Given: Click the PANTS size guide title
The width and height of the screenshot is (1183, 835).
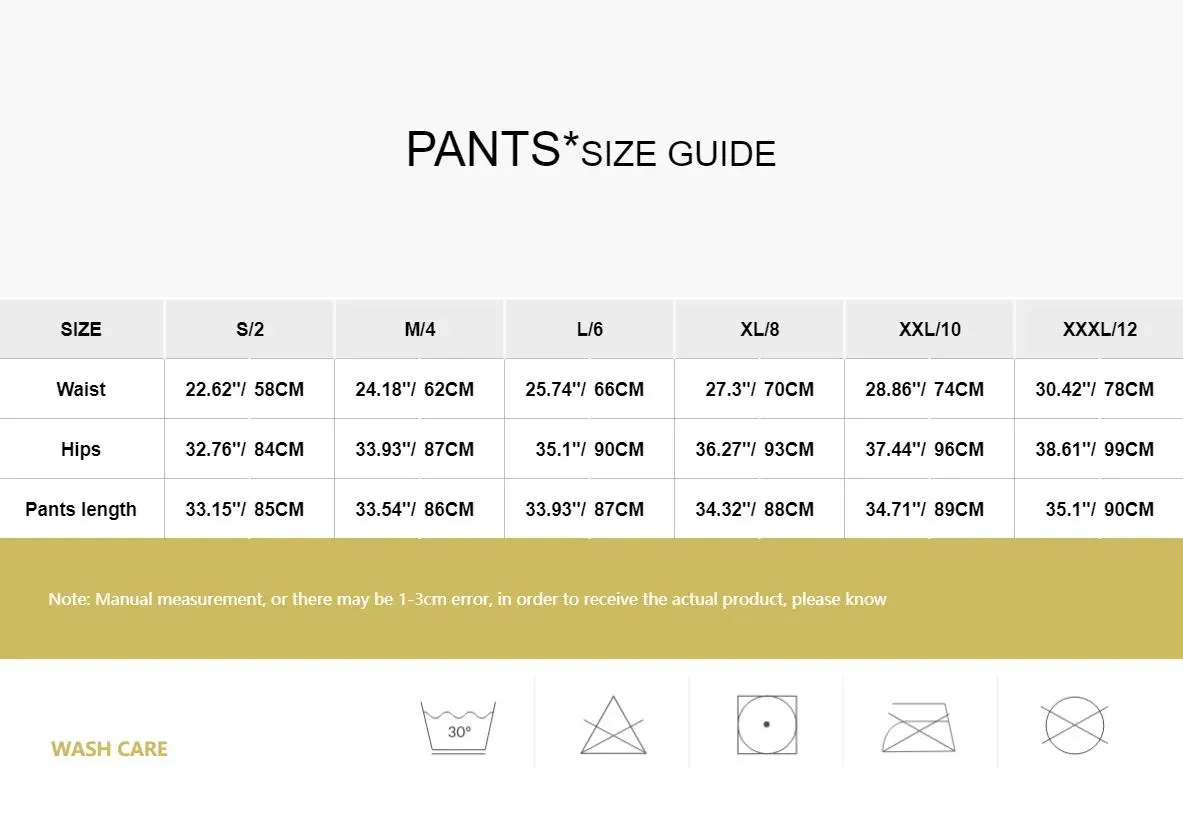Looking at the screenshot, I should pos(590,151).
